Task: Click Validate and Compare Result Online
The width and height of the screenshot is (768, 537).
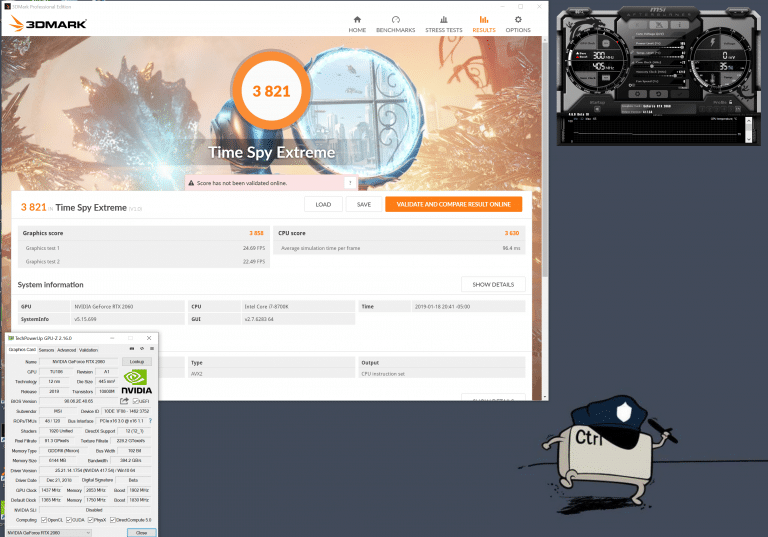Action: pos(454,204)
